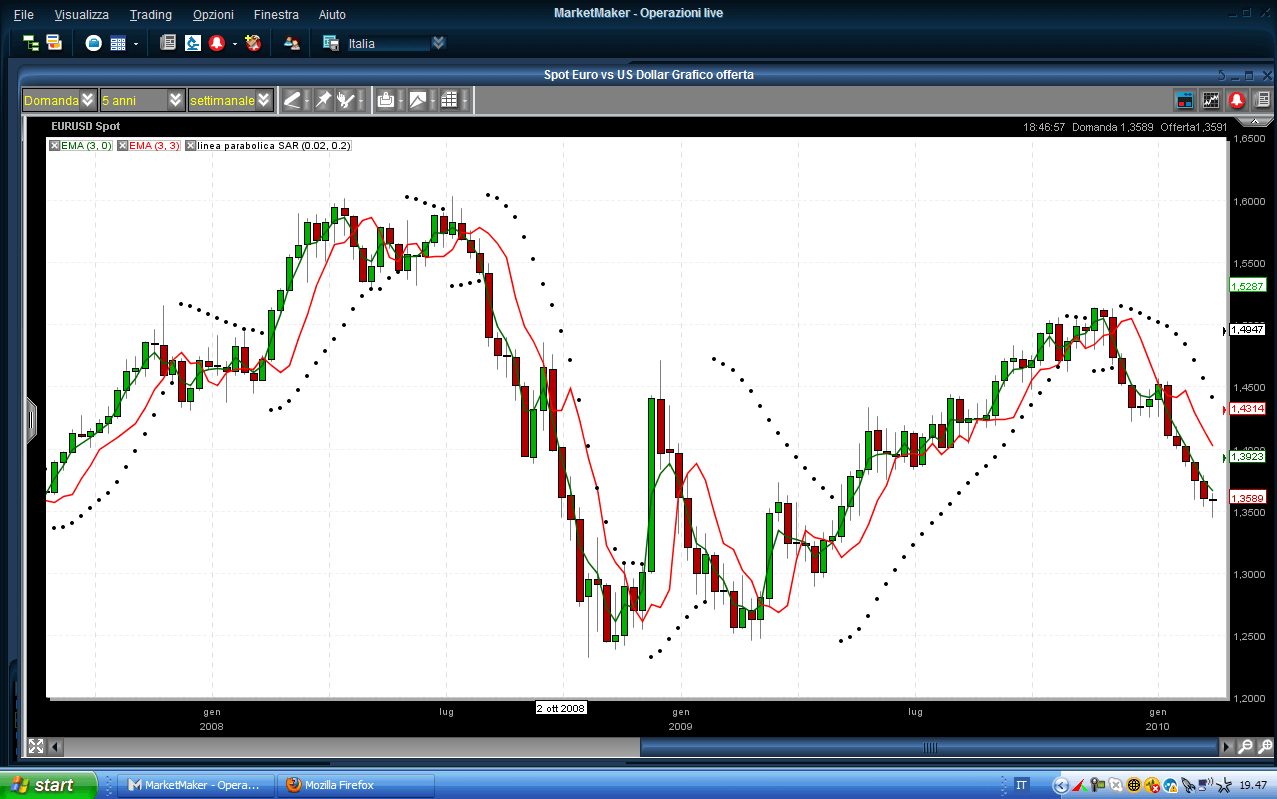
Task: Click the chart grid table icon
Action: point(449,100)
